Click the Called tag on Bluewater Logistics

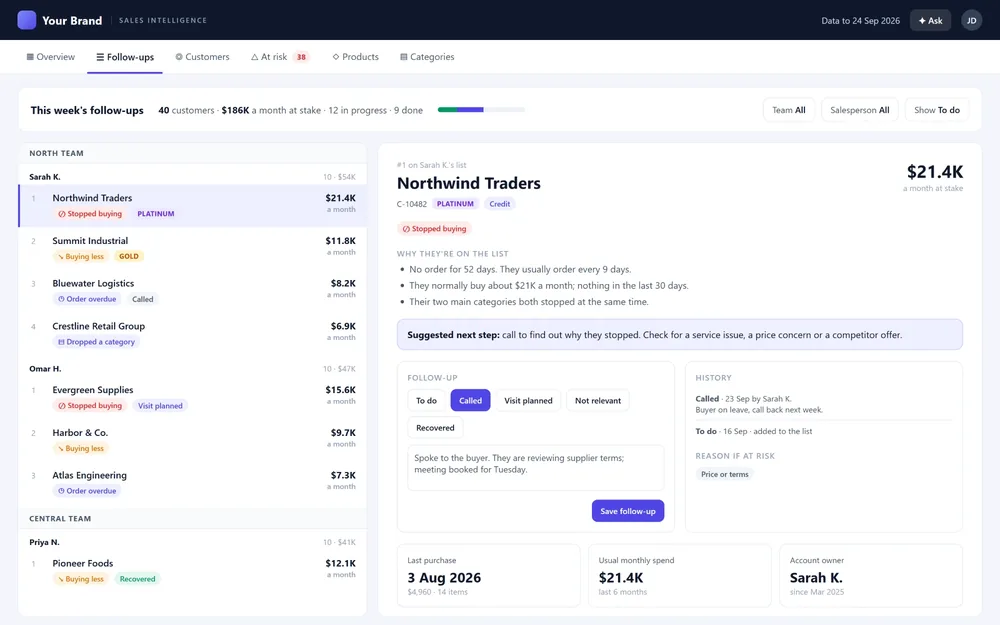pyautogui.click(x=143, y=299)
